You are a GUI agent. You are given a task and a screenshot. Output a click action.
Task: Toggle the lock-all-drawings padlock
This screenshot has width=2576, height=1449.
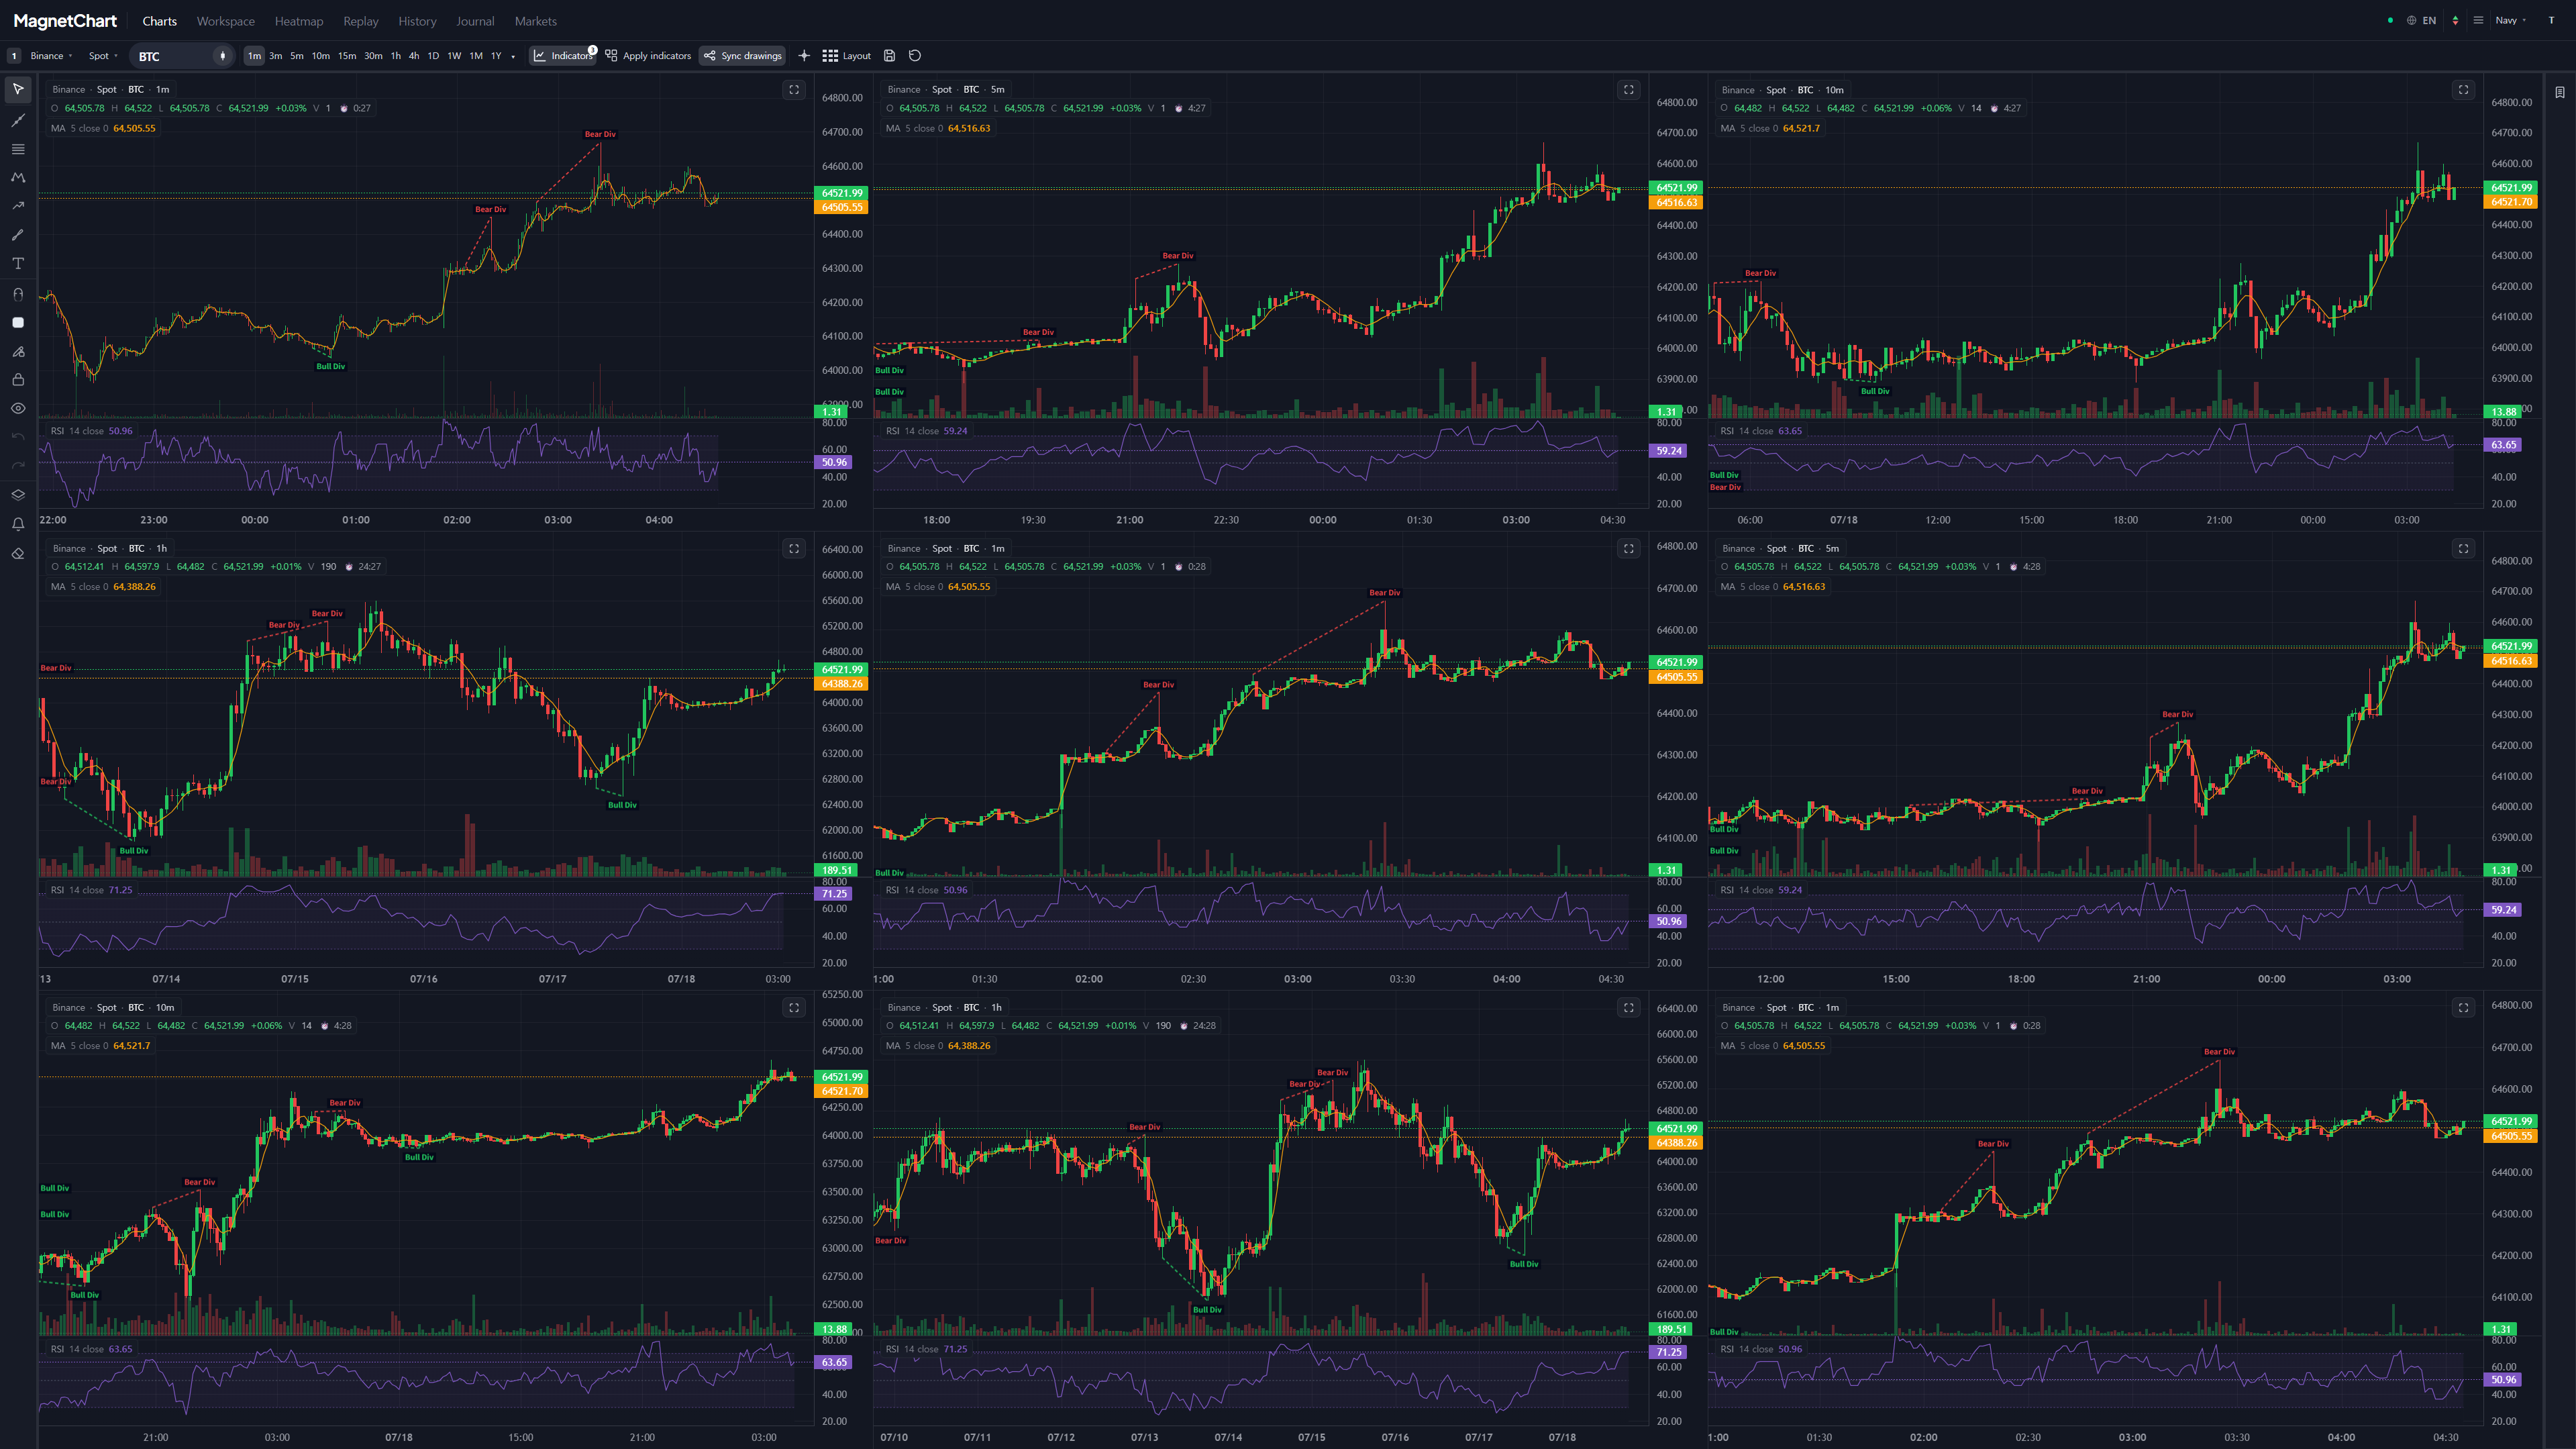[x=18, y=380]
